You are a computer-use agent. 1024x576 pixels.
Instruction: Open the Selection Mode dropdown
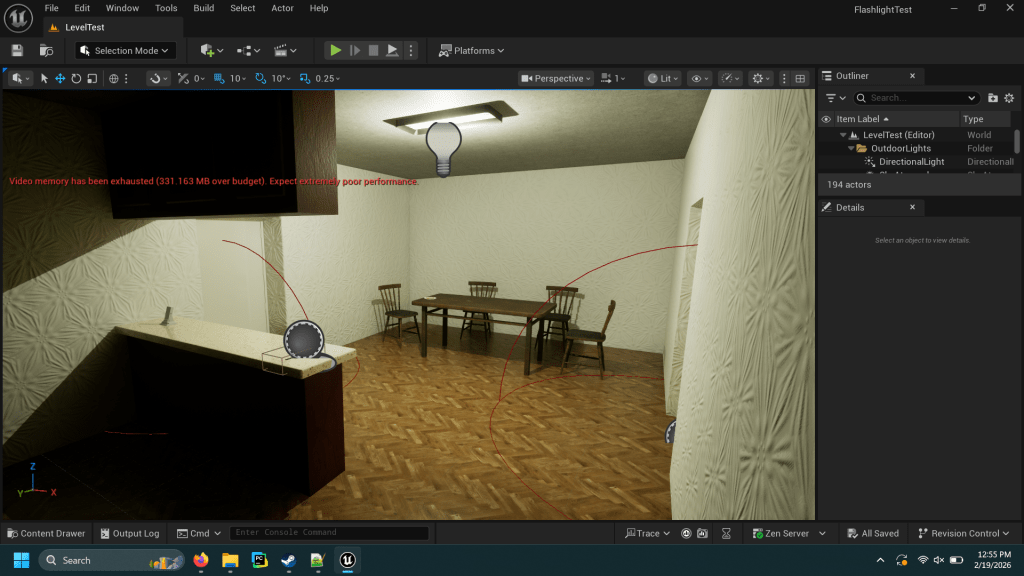pyautogui.click(x=126, y=50)
